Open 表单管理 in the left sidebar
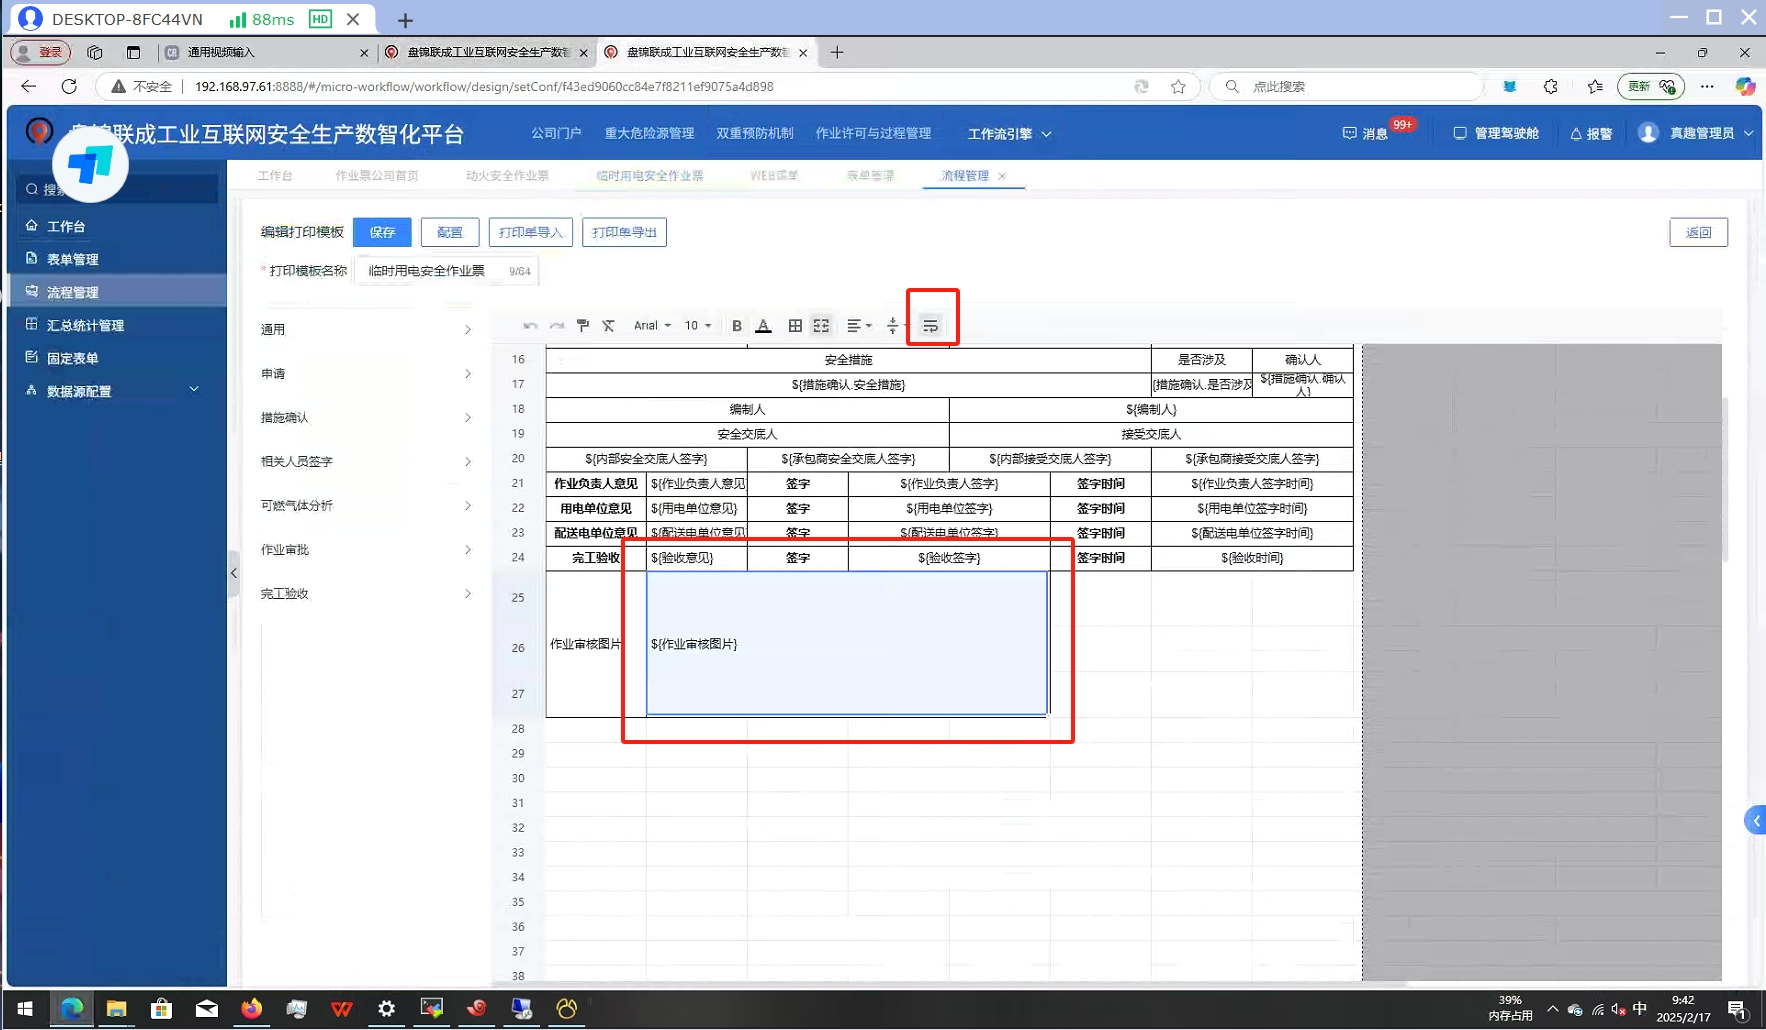Image resolution: width=1766 pixels, height=1030 pixels. pos(117,259)
